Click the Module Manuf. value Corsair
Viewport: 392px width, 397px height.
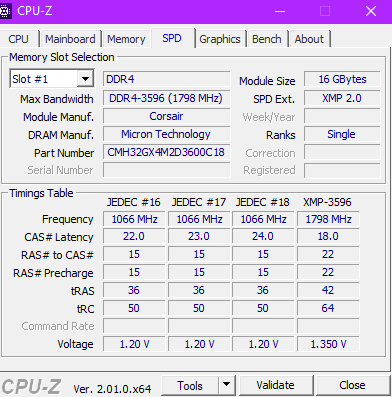tap(166, 116)
